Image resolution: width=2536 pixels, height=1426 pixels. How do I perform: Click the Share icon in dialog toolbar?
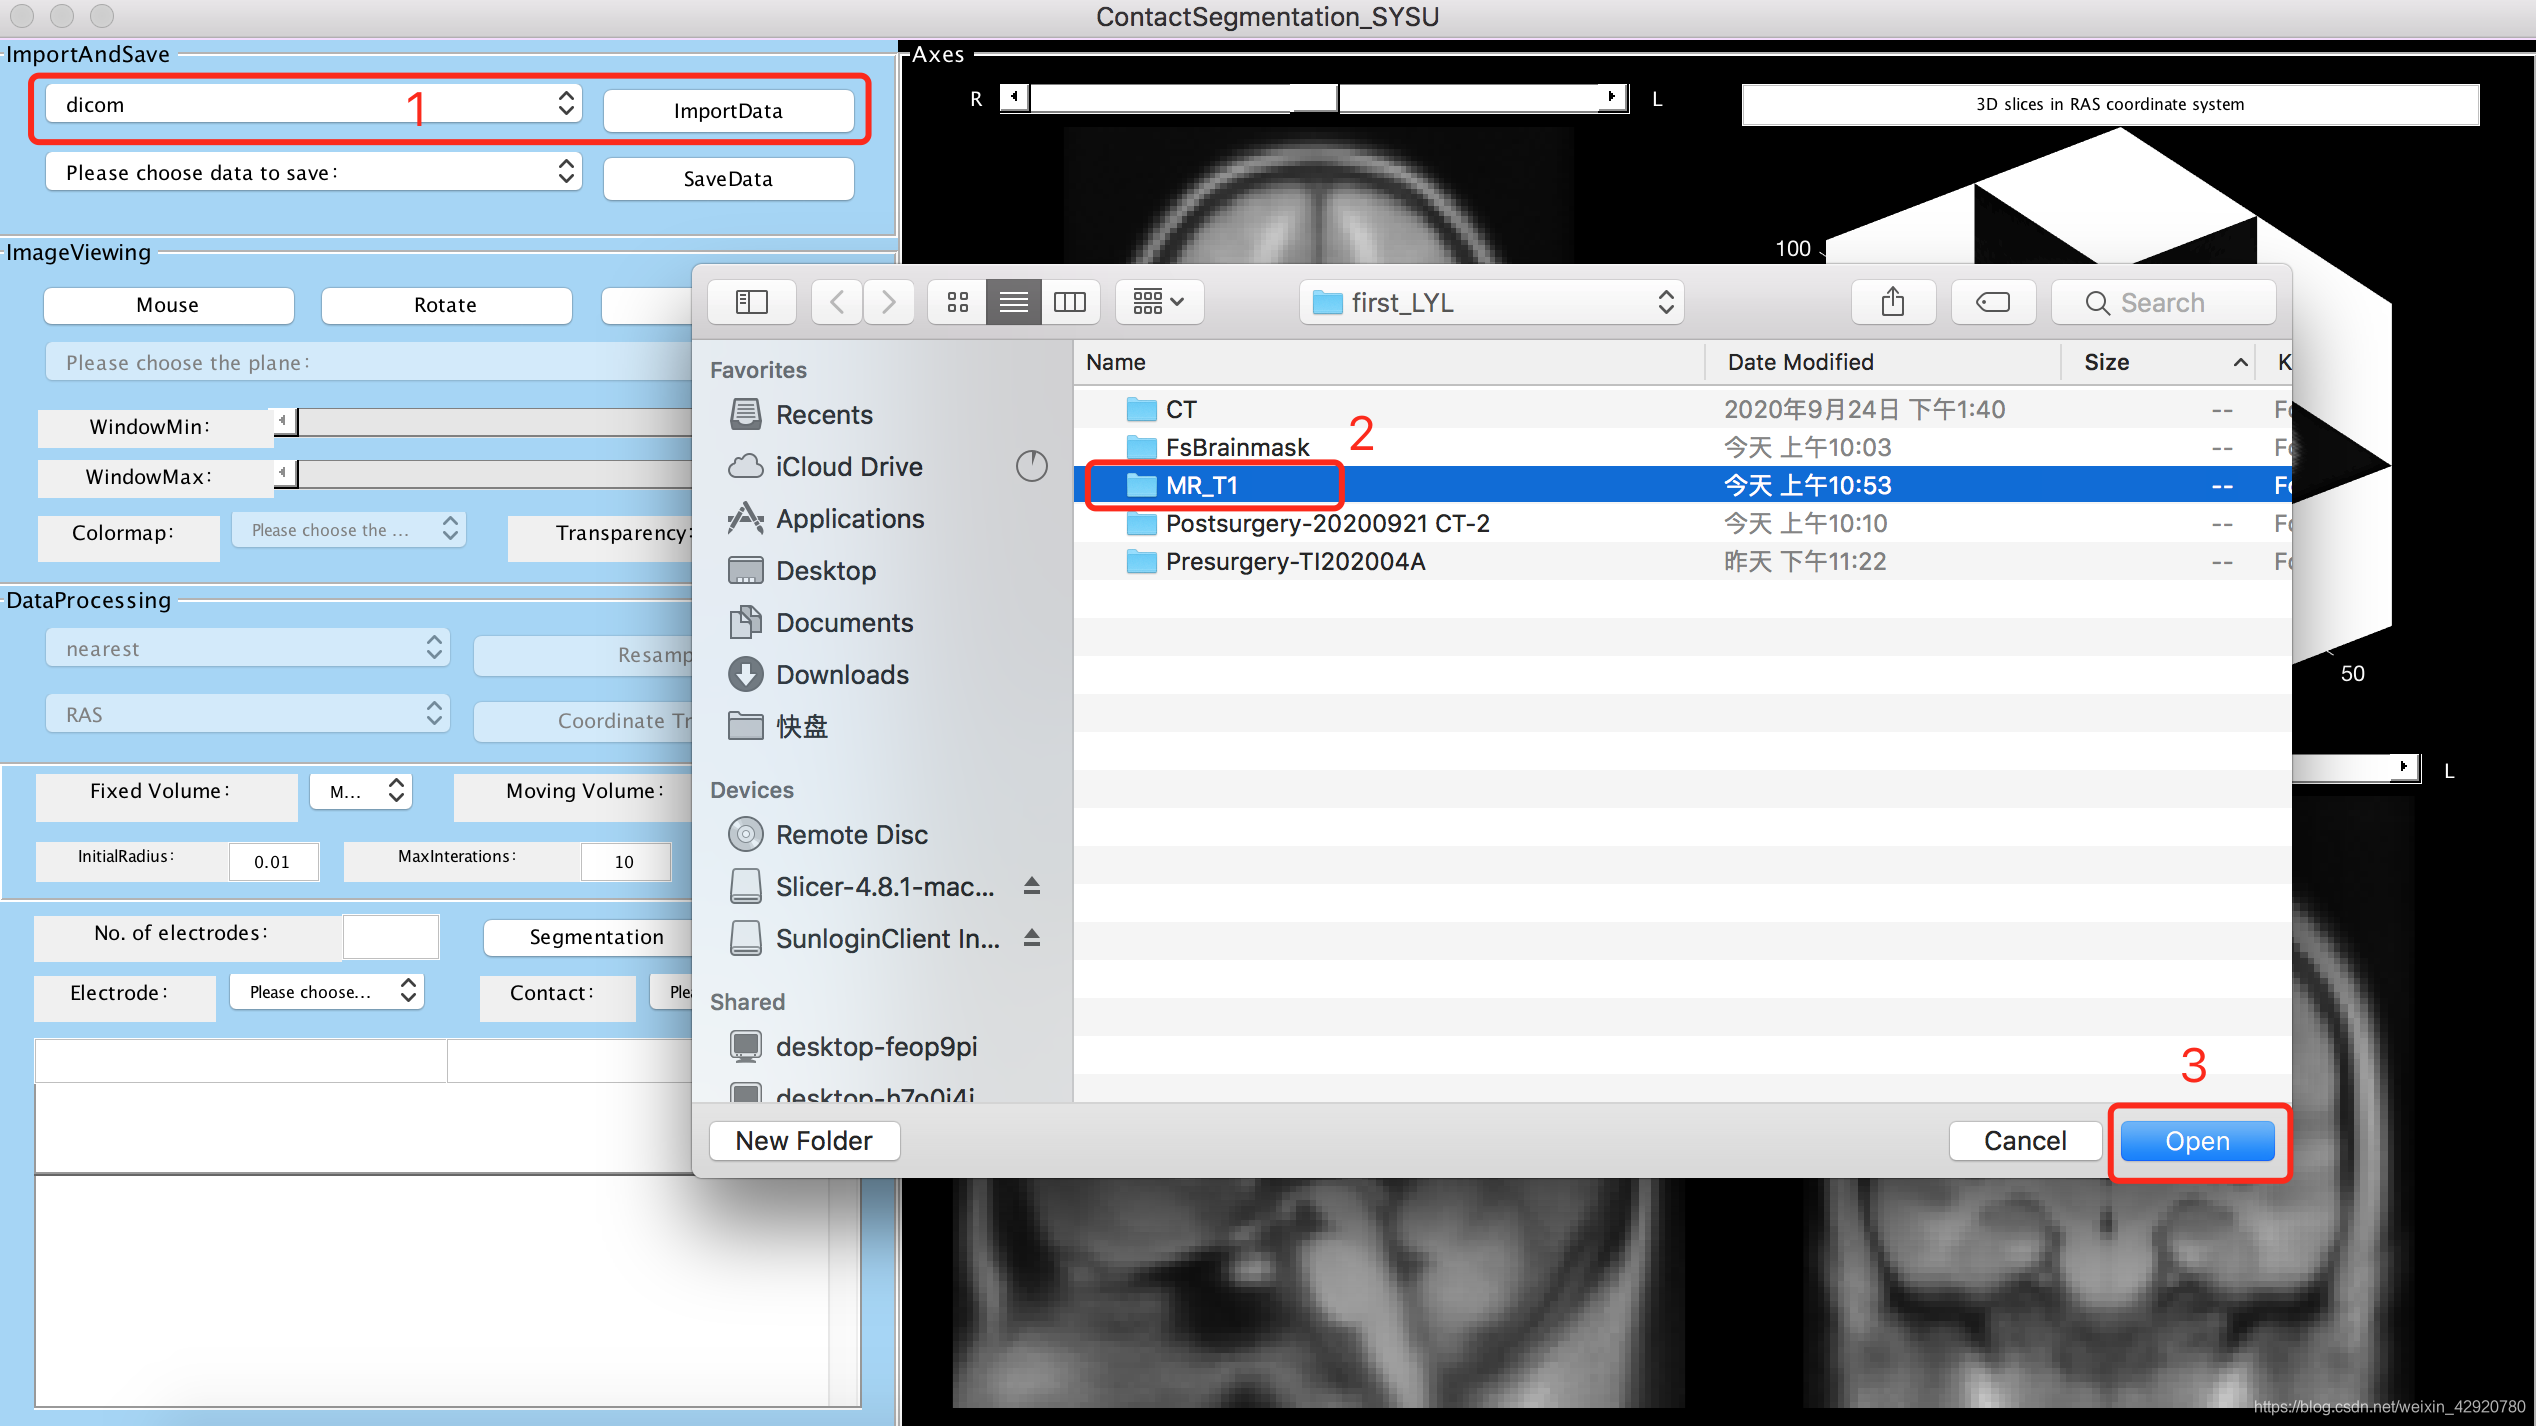click(x=1892, y=302)
